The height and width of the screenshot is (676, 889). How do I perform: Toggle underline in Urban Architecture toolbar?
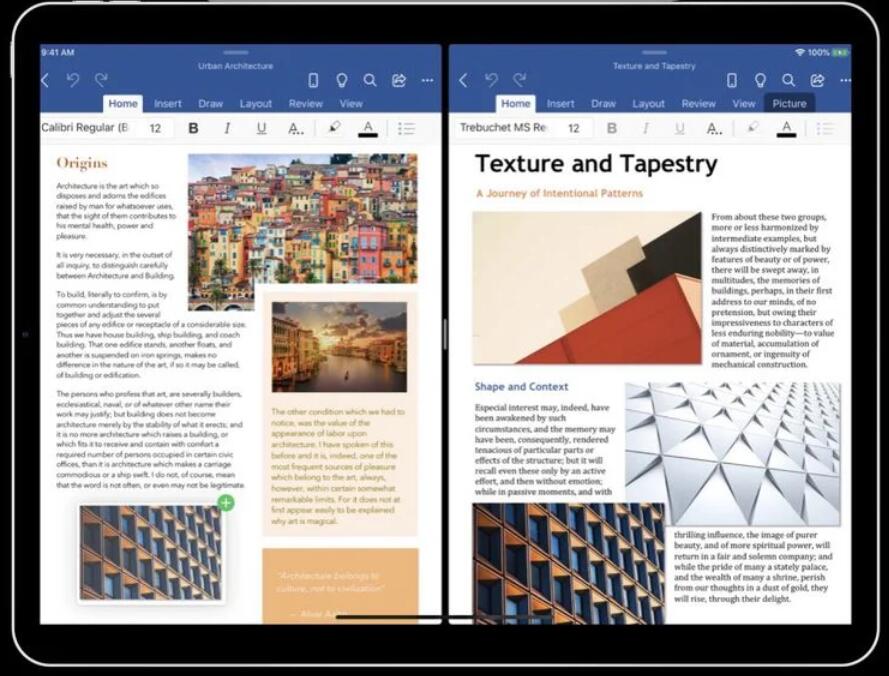pyautogui.click(x=261, y=128)
